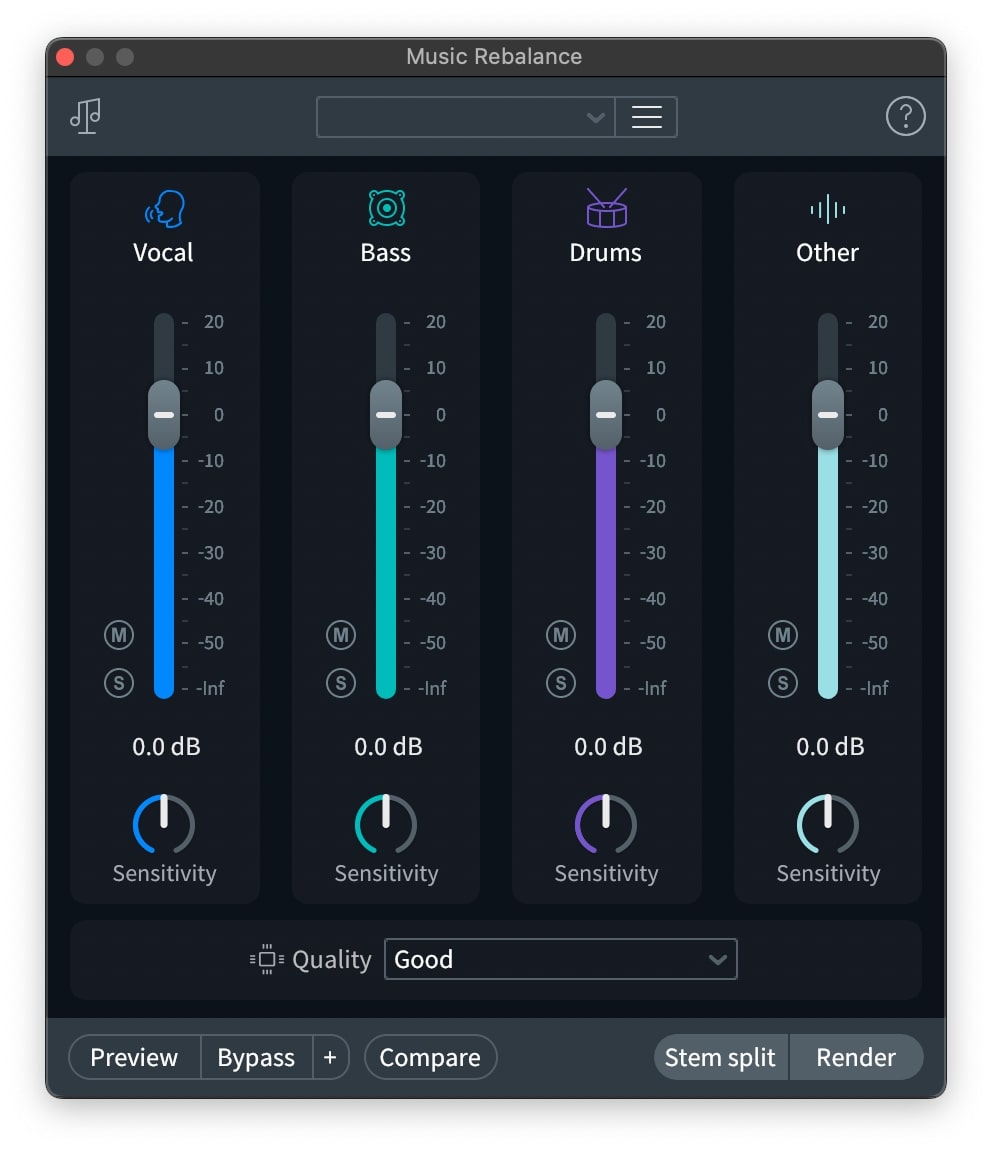
Task: Click the music note icon in the header
Action: click(x=85, y=115)
